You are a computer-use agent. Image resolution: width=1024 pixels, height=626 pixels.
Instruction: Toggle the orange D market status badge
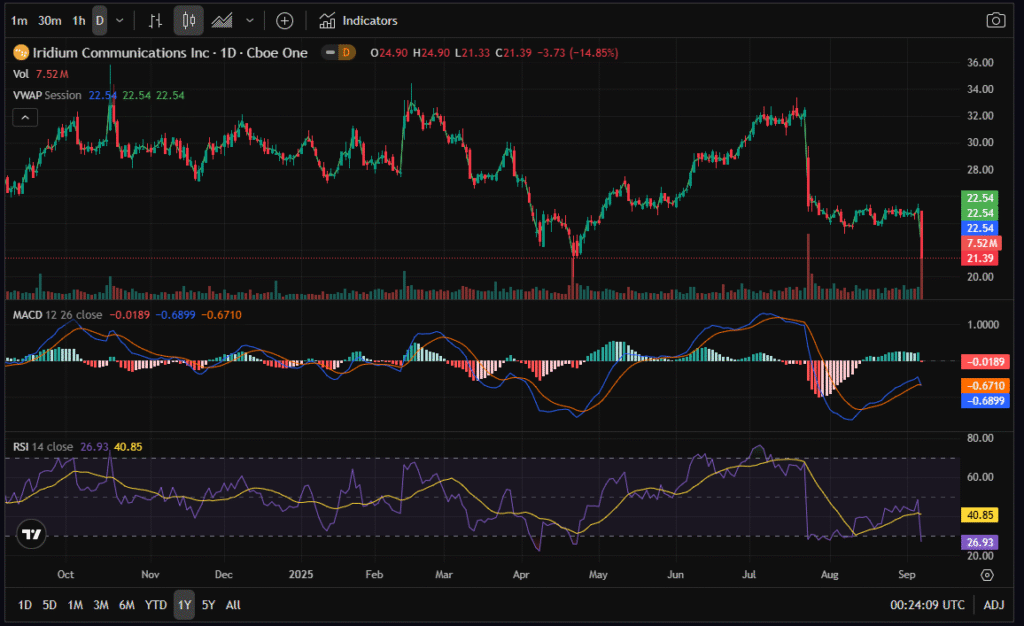click(346, 52)
